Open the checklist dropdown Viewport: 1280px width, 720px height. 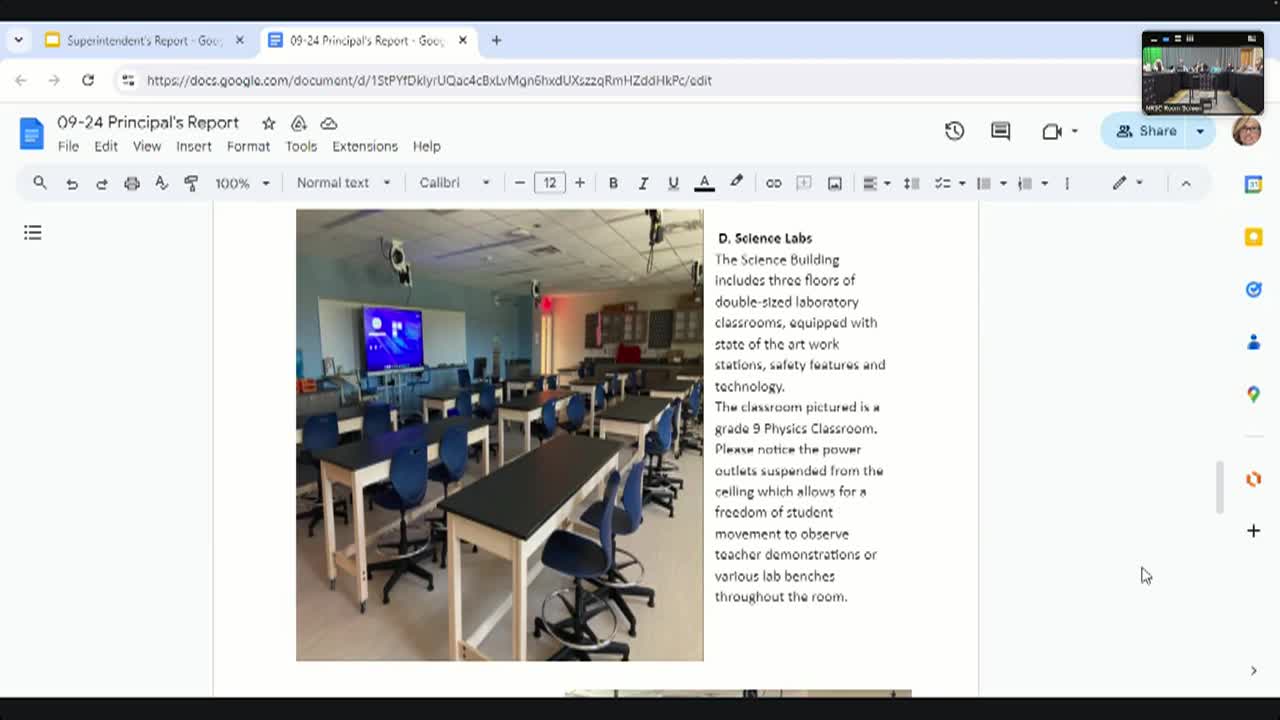point(949,183)
